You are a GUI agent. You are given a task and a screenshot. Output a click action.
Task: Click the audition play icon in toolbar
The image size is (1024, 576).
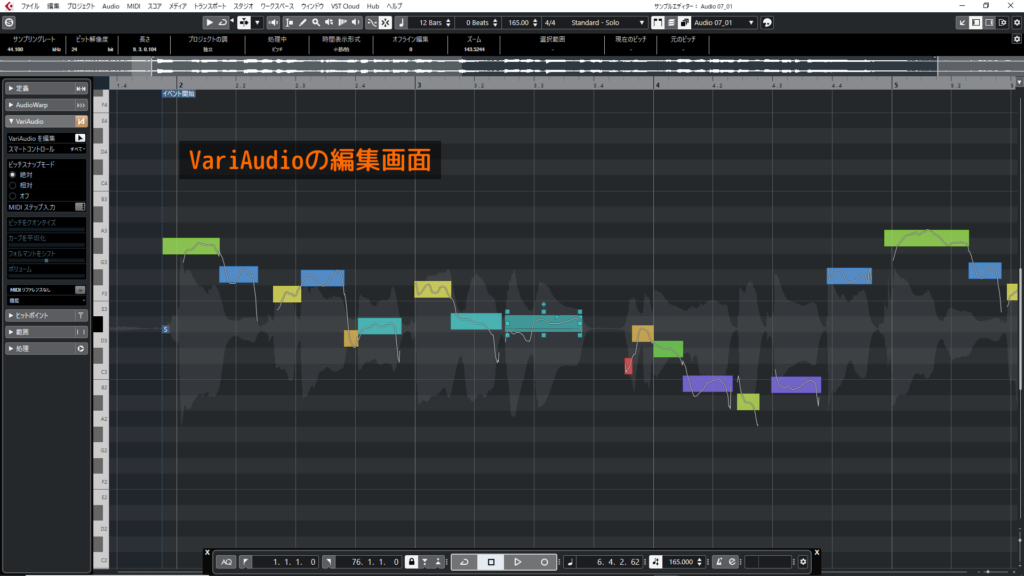click(x=209, y=23)
